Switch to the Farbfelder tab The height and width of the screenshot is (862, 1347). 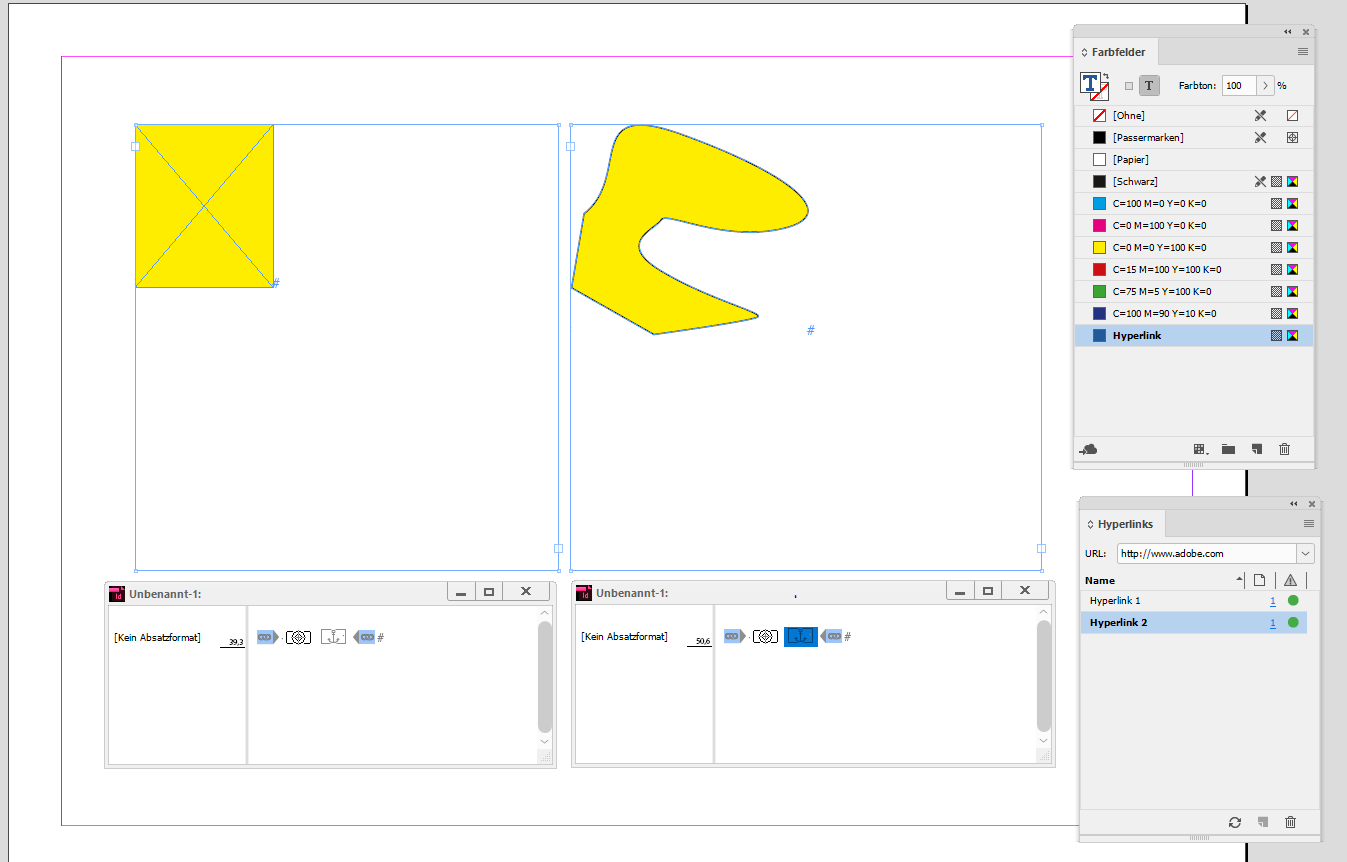point(1119,52)
